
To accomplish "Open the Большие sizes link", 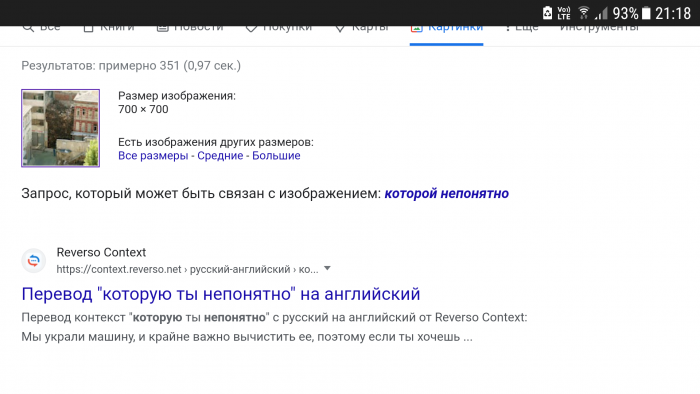I will 276,156.
